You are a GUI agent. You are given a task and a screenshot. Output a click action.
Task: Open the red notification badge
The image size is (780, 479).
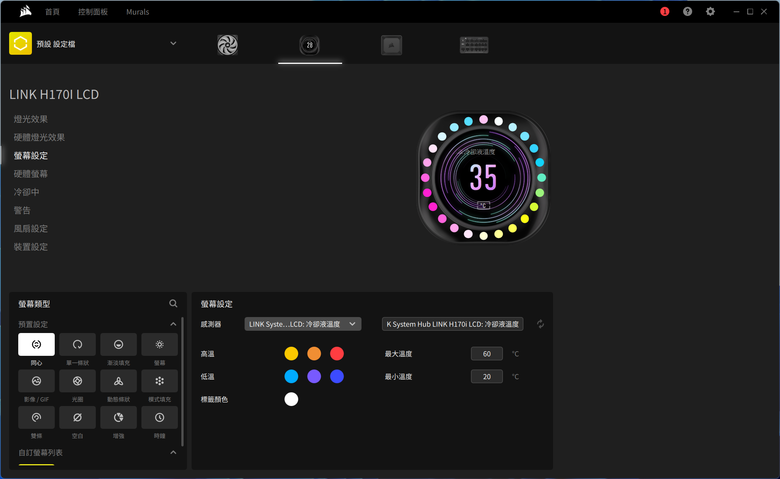tap(665, 11)
